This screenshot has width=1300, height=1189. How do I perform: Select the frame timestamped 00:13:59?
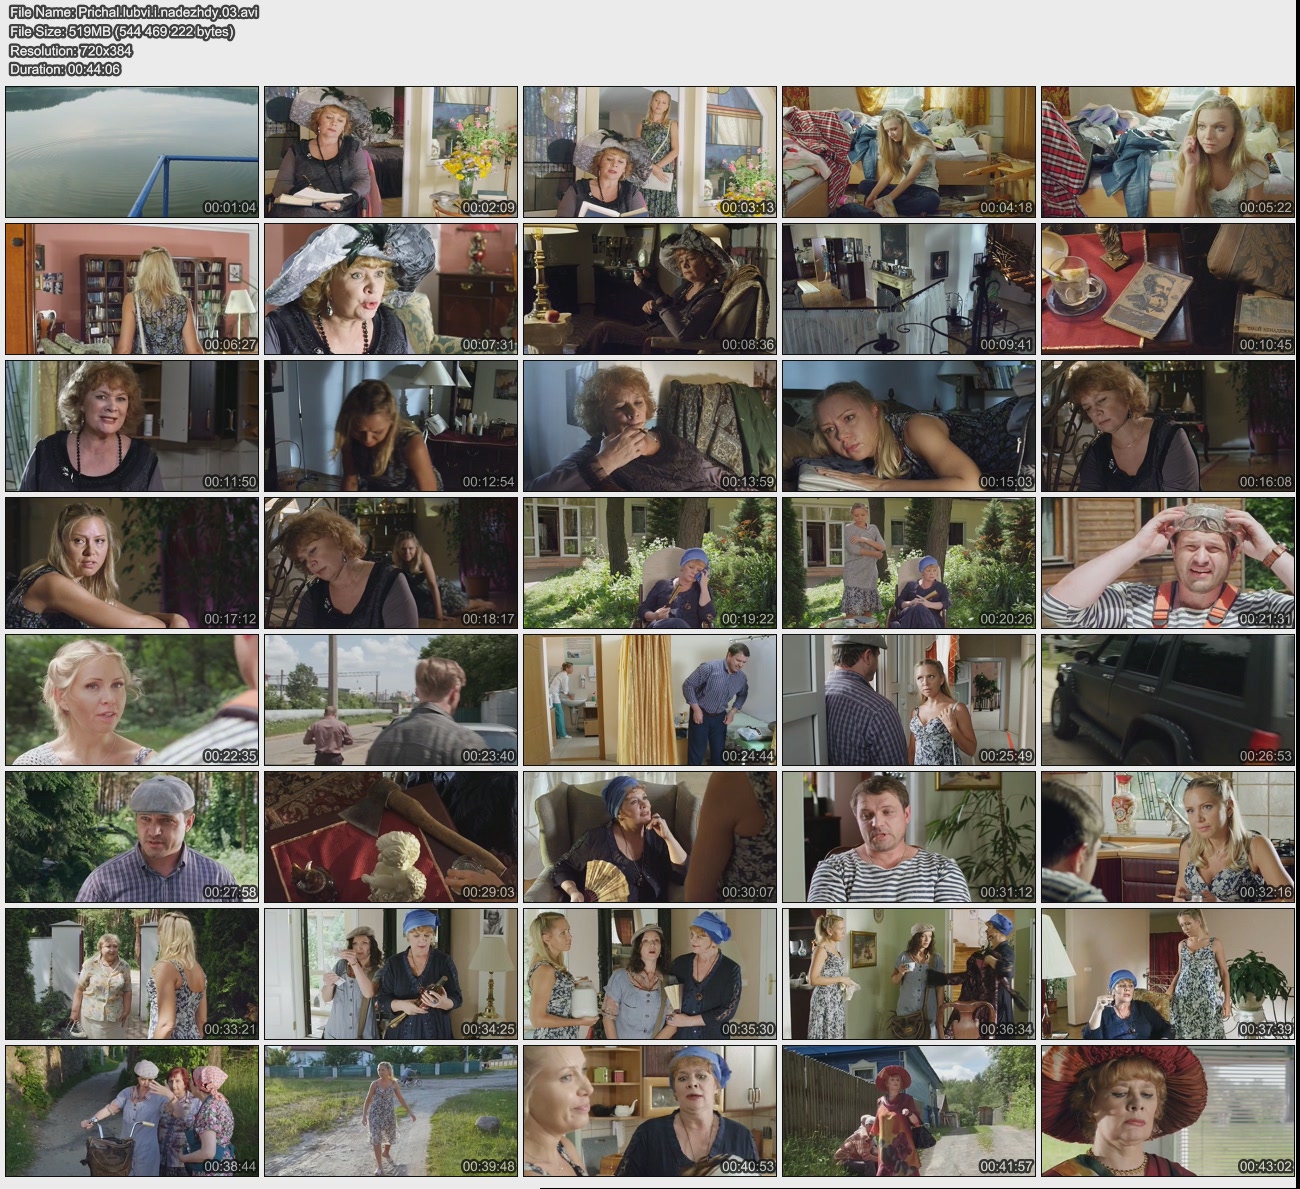point(649,426)
